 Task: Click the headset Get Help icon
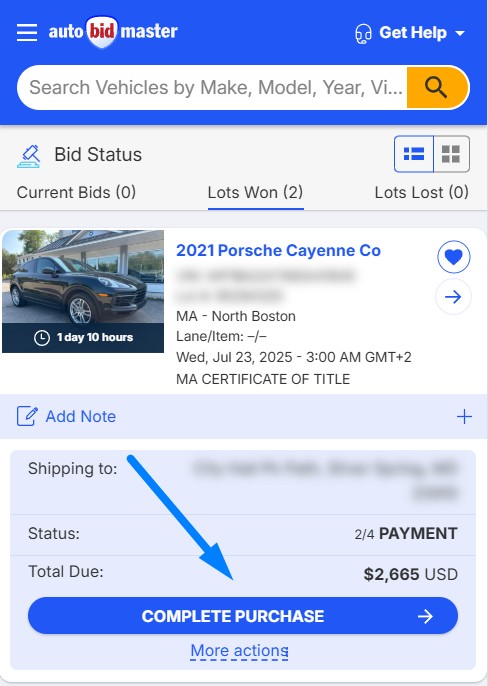point(363,33)
